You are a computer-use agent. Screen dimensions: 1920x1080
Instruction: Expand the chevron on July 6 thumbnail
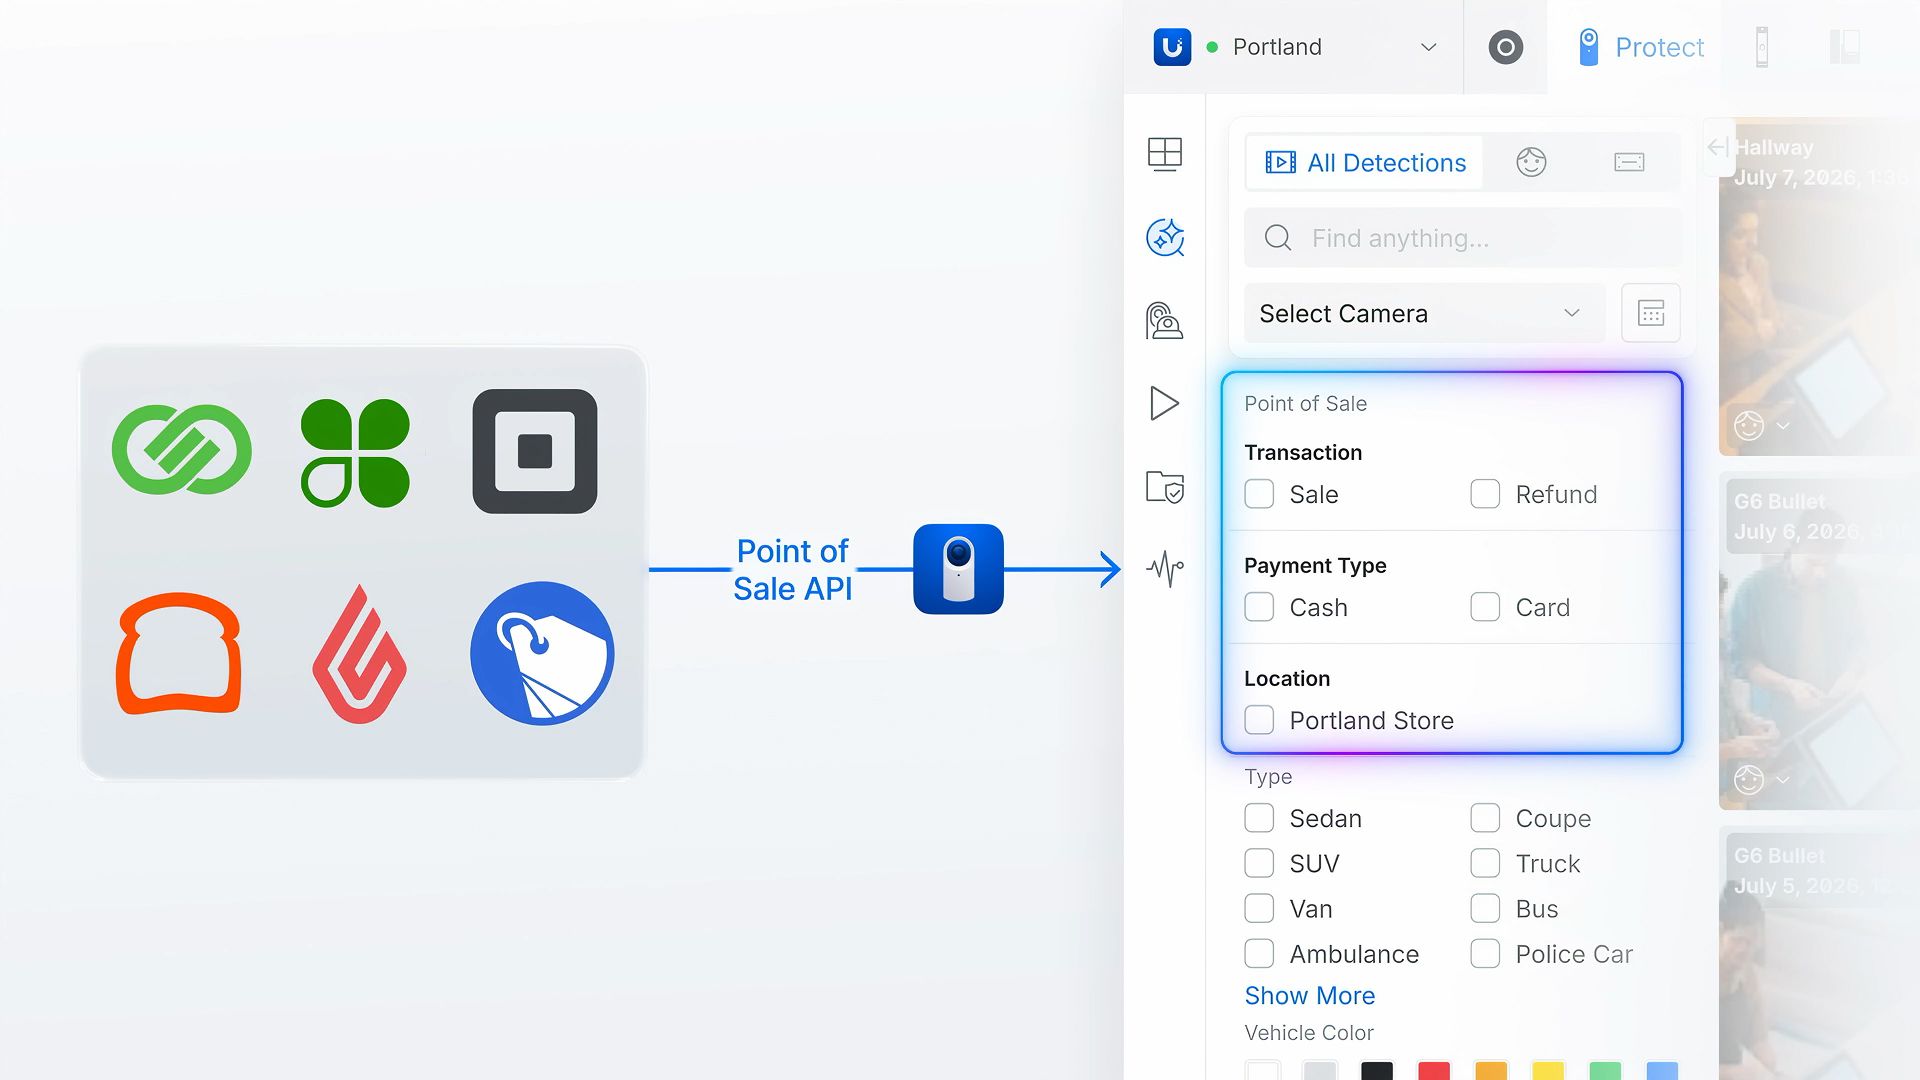pyautogui.click(x=1783, y=780)
